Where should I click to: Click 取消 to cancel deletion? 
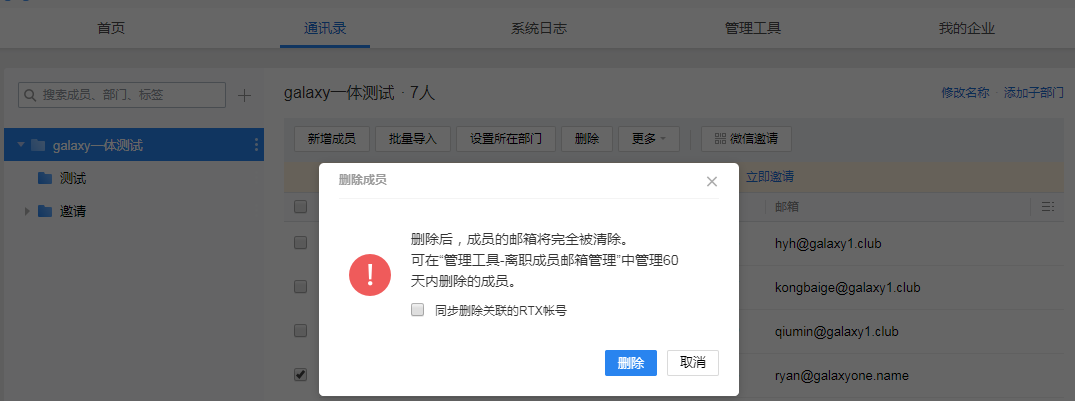click(x=692, y=363)
